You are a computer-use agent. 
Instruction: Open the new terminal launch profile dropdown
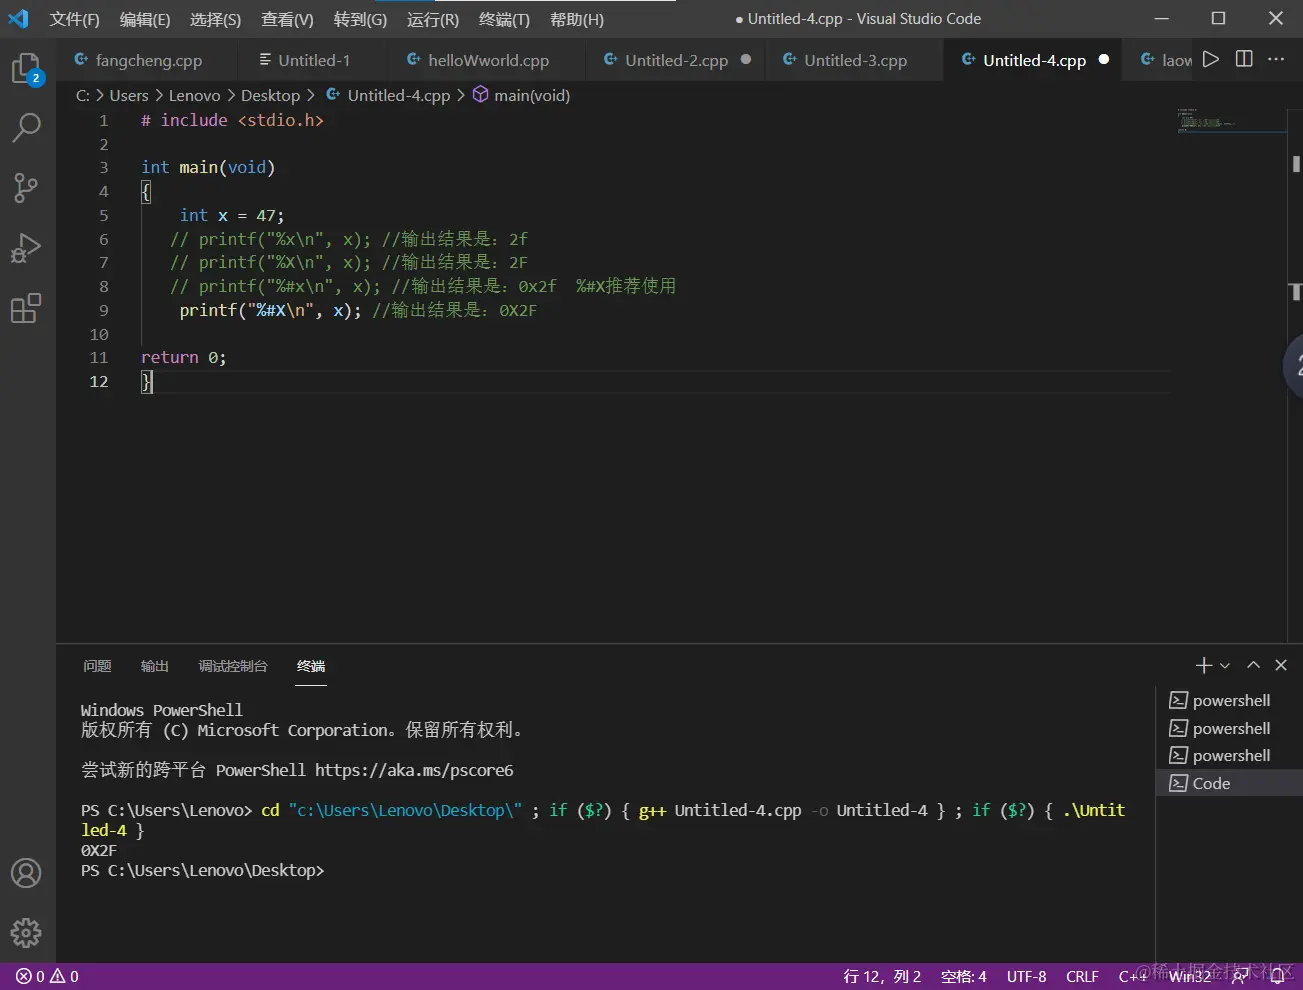[1225, 666]
